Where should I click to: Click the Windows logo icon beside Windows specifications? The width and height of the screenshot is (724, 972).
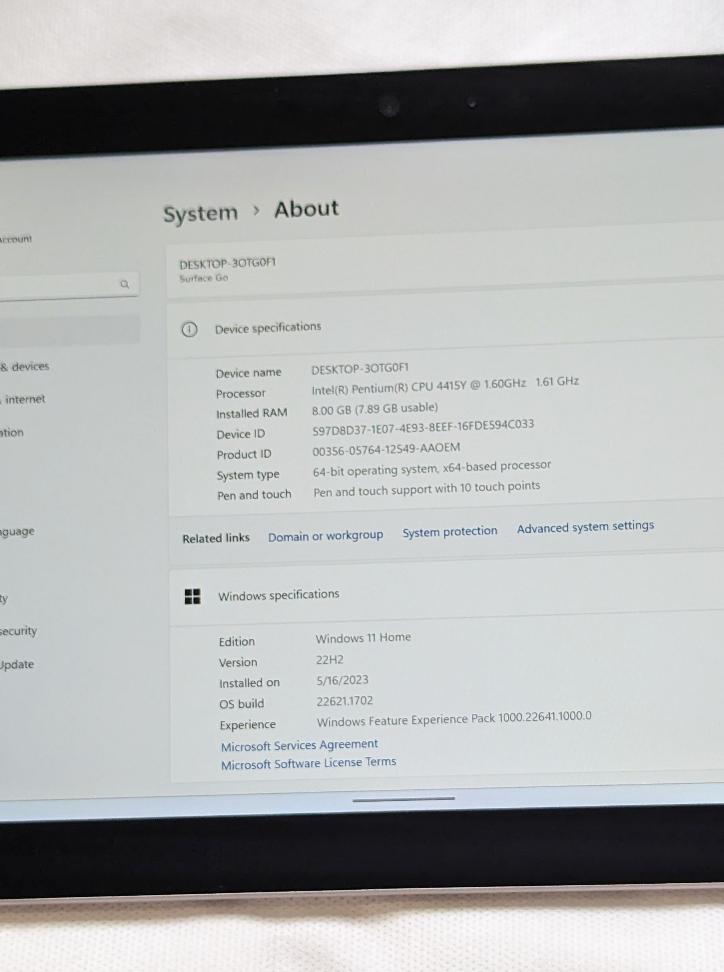point(193,596)
